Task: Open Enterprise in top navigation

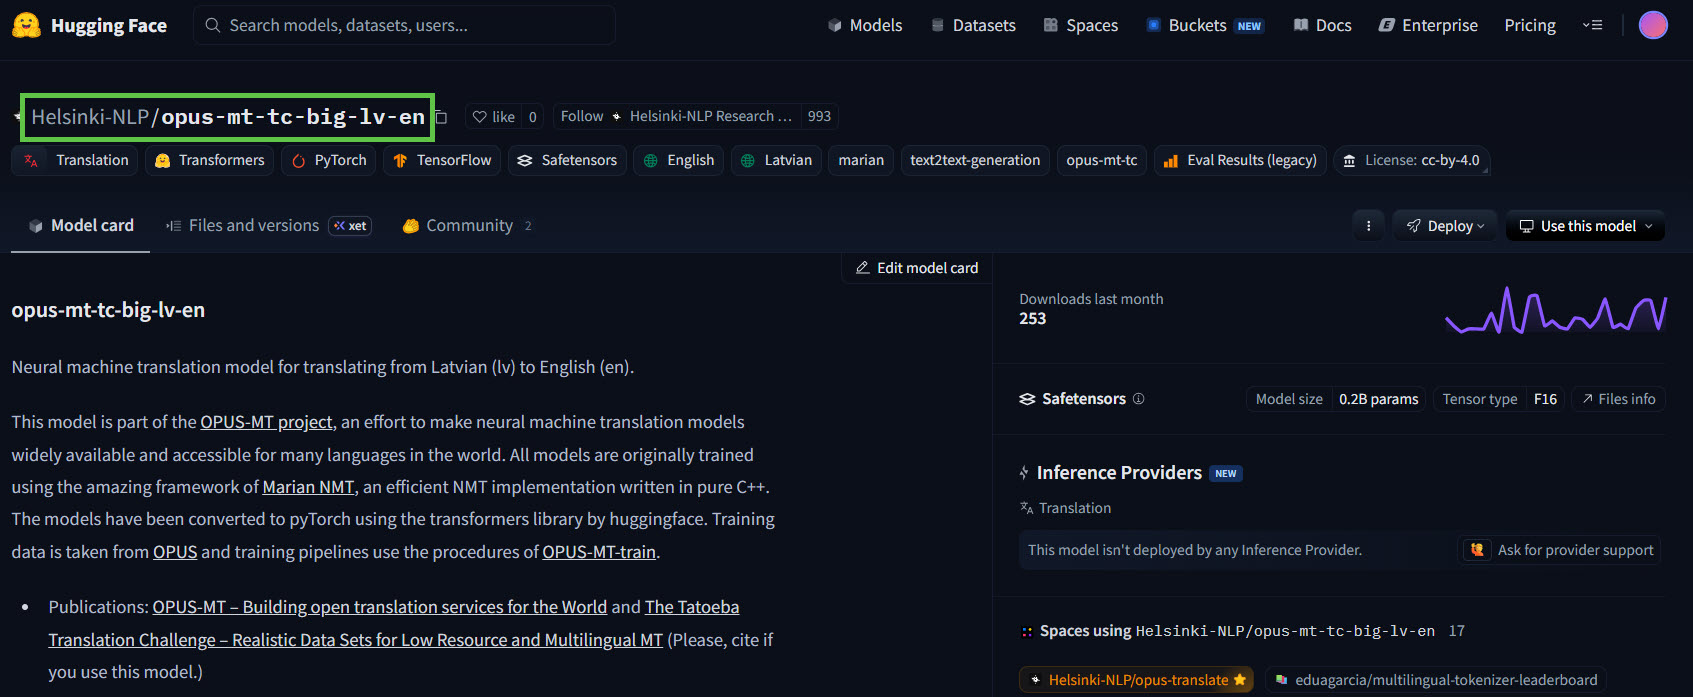Action: 1428,25
